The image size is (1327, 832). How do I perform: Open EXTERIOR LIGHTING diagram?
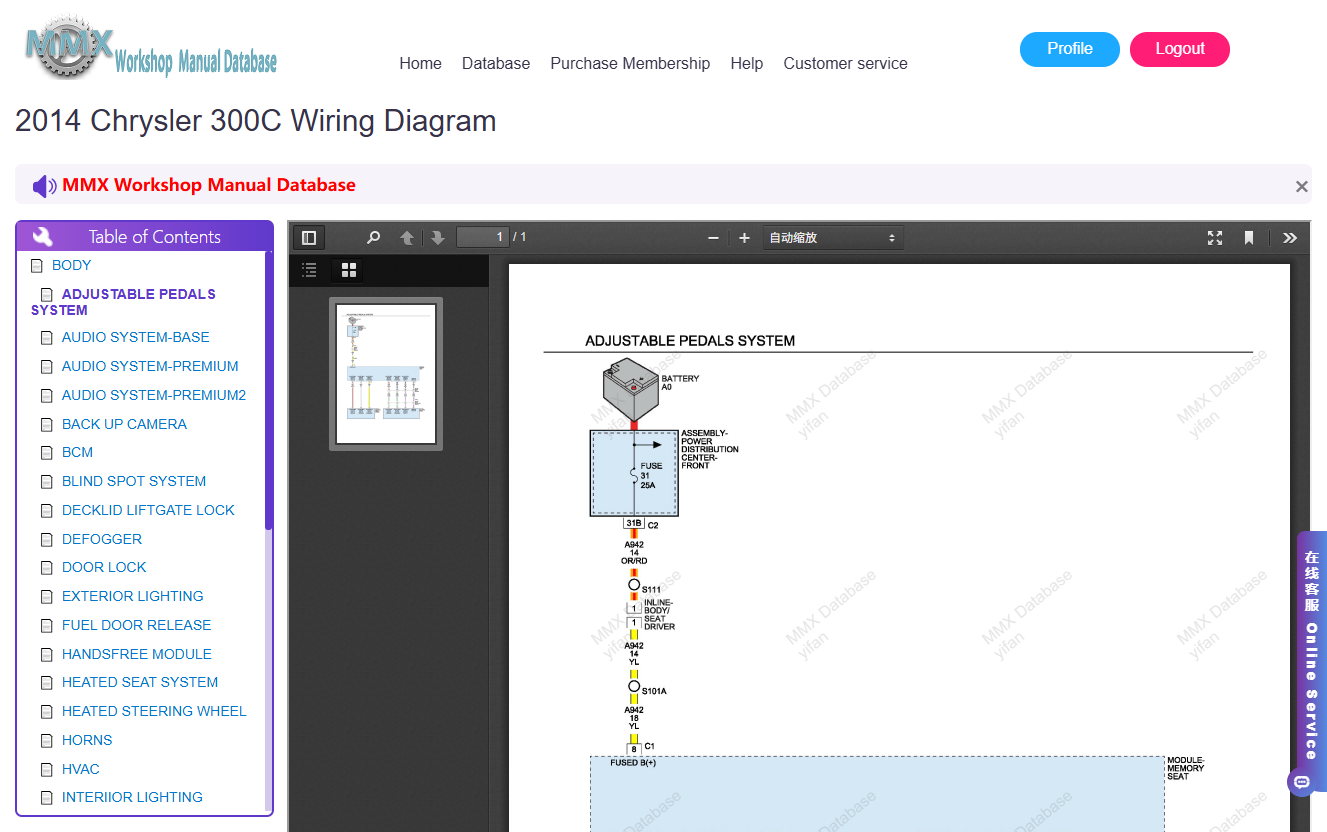[x=132, y=596]
